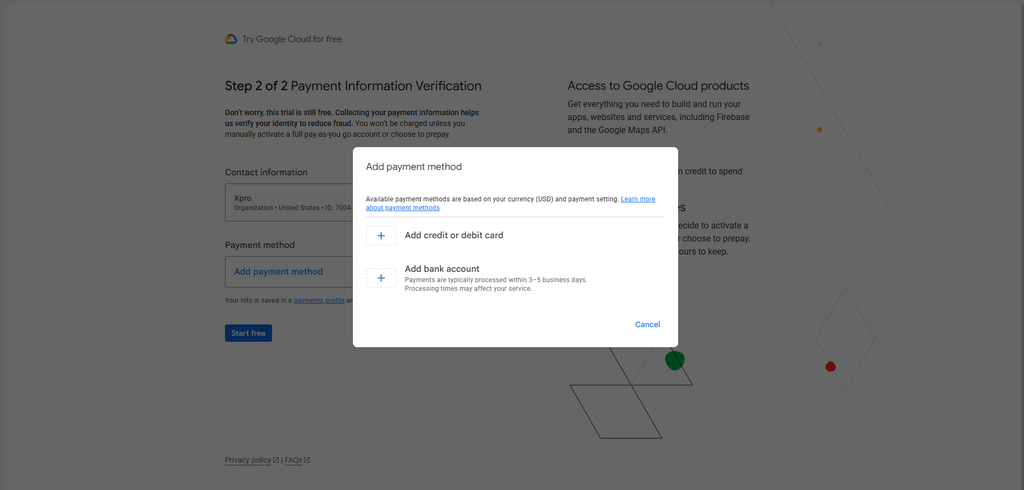Image resolution: width=1024 pixels, height=490 pixels.
Task: Click the Start free button
Action: tap(248, 333)
